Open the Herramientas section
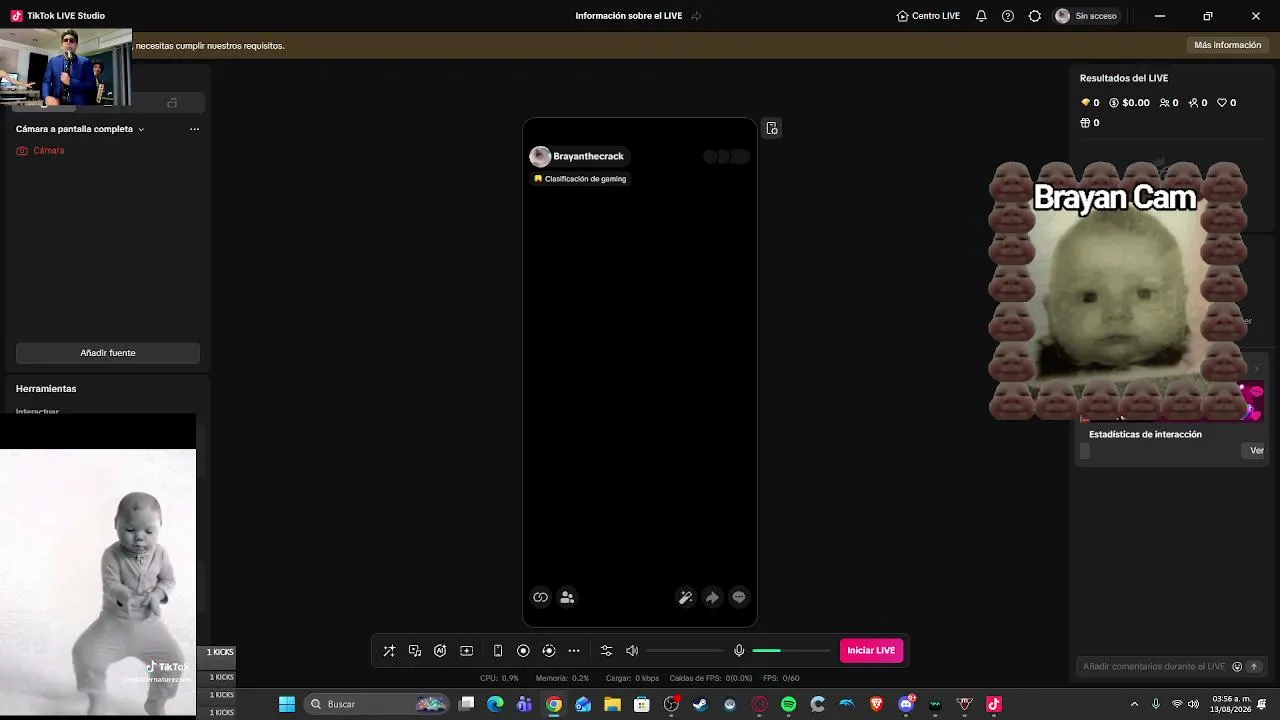1280x720 pixels. coord(46,389)
